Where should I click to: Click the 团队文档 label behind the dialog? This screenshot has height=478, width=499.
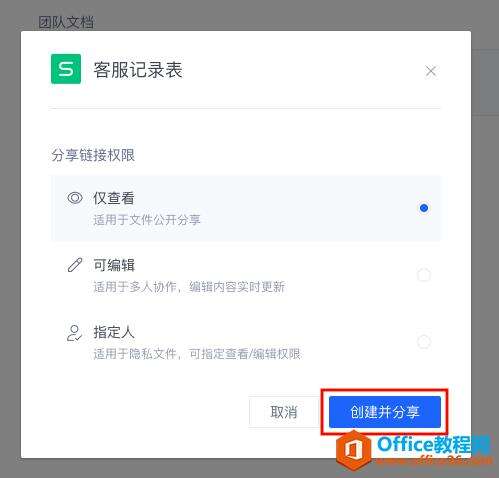point(66,22)
